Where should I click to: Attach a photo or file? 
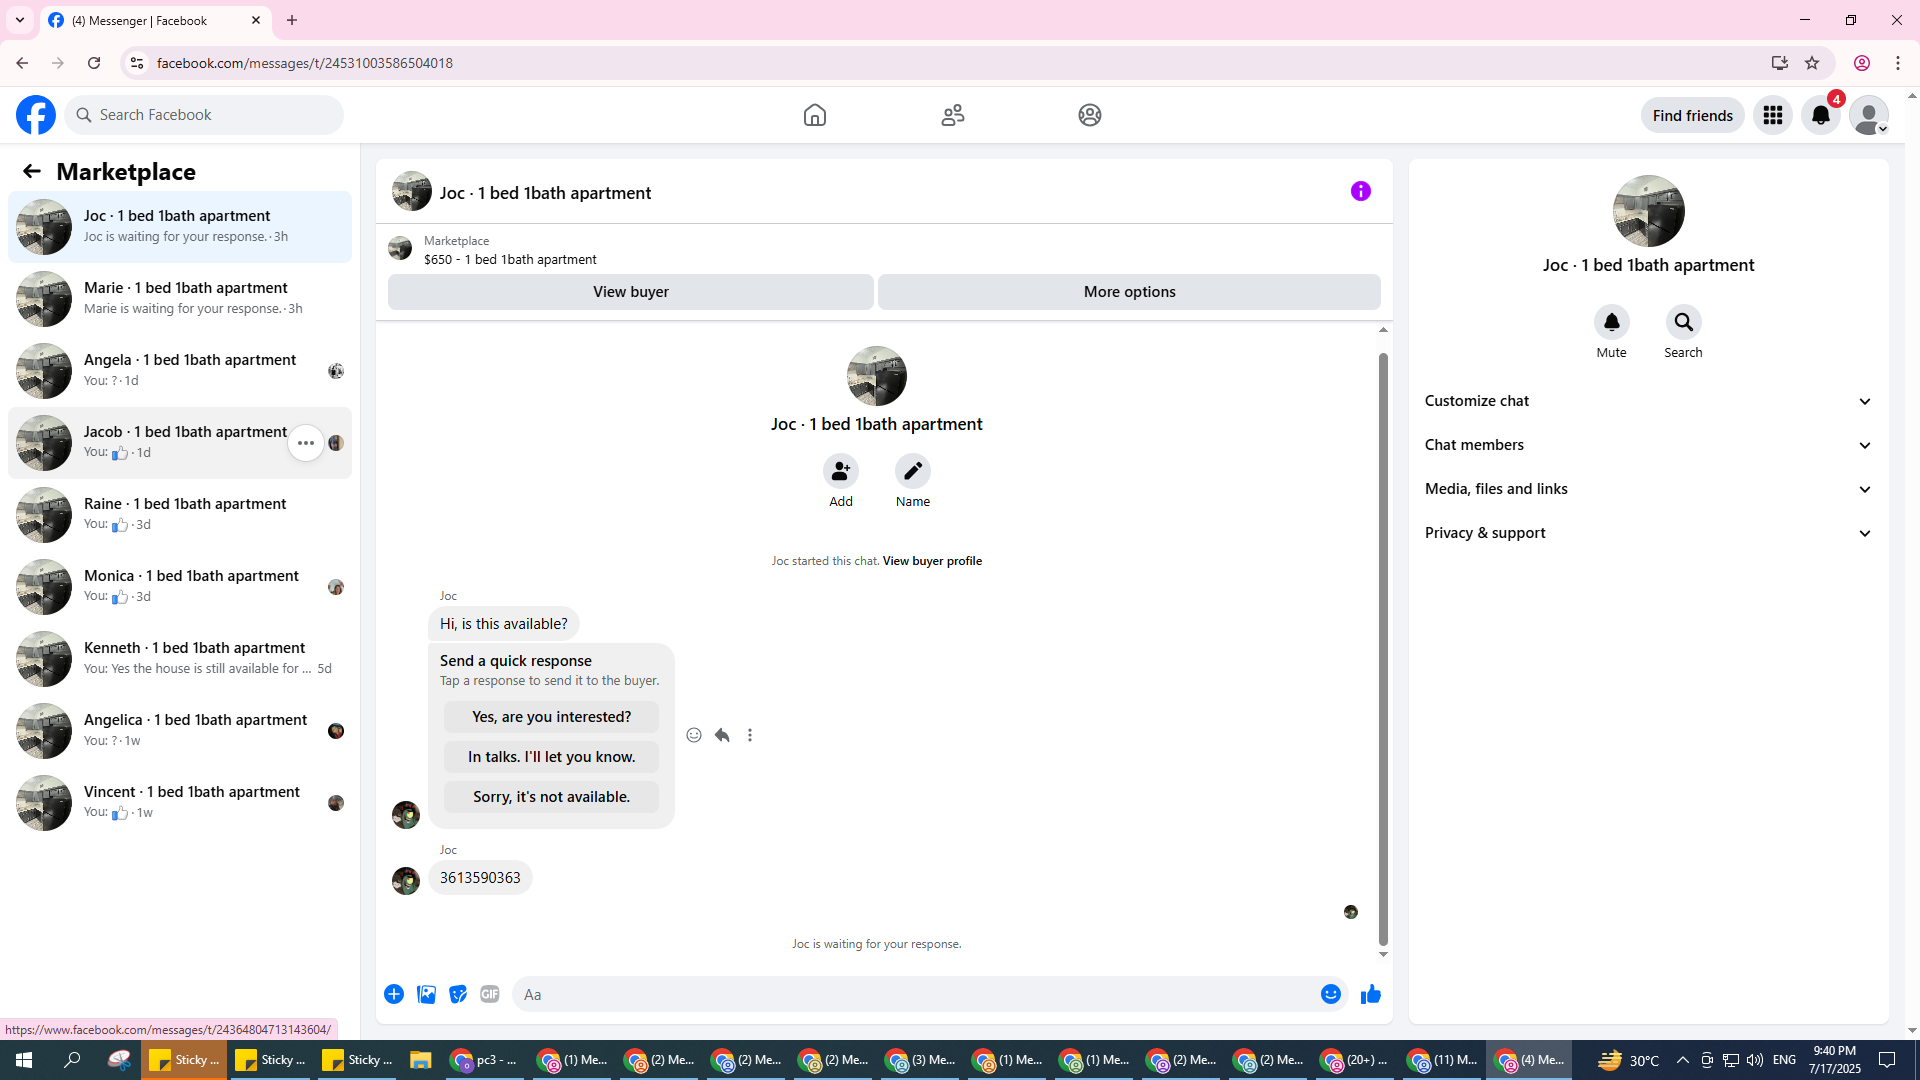426,994
